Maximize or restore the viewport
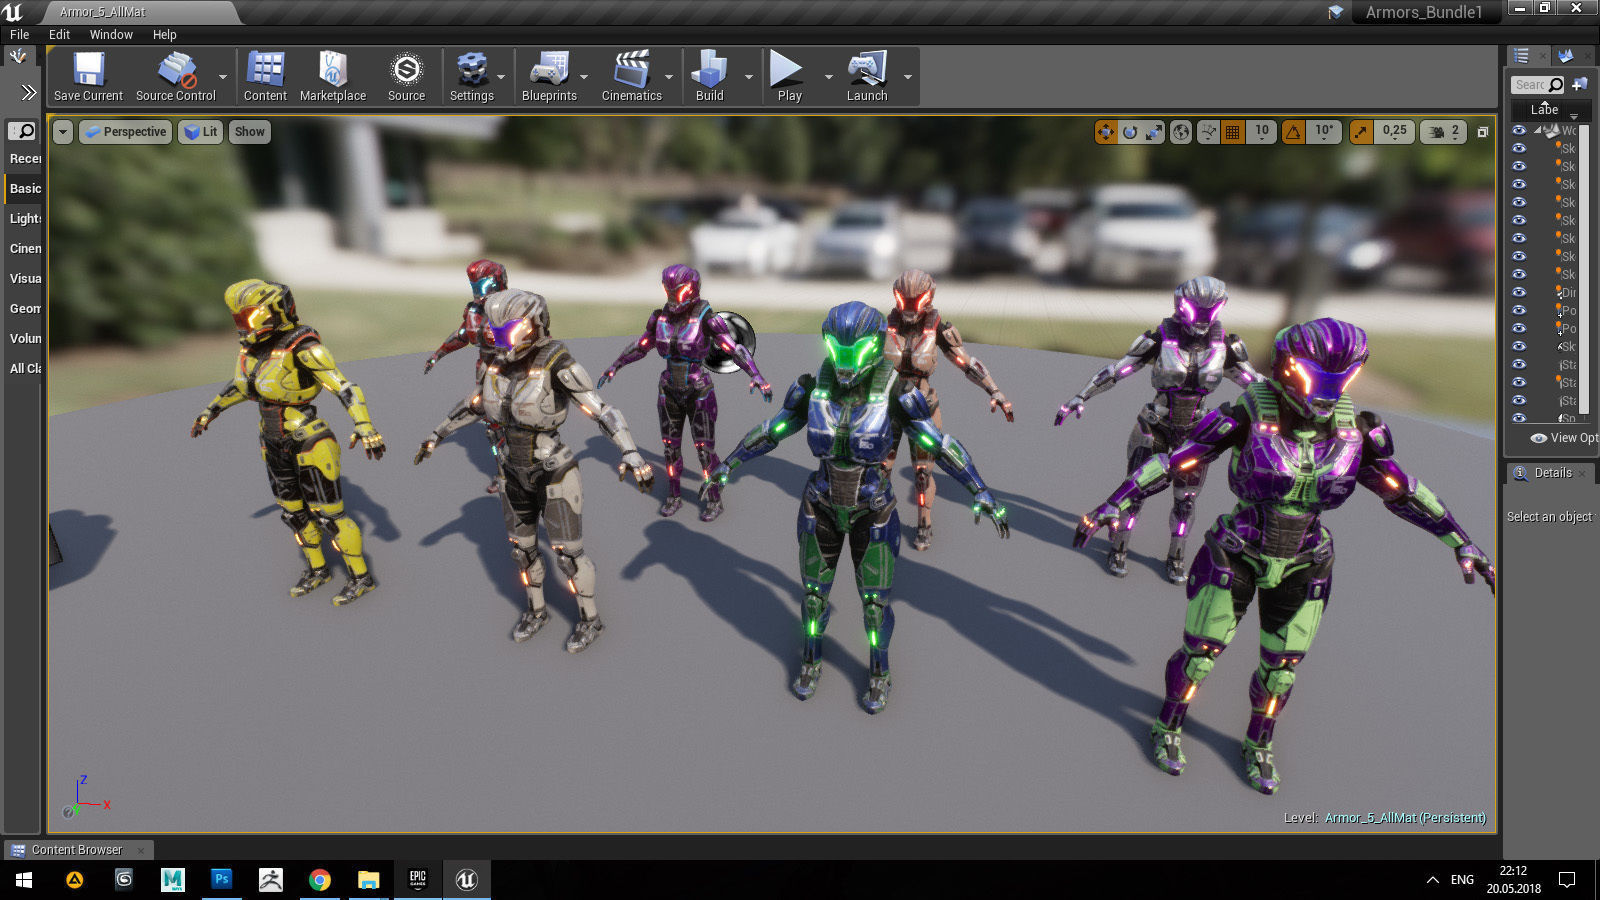The width and height of the screenshot is (1600, 900). [1483, 132]
